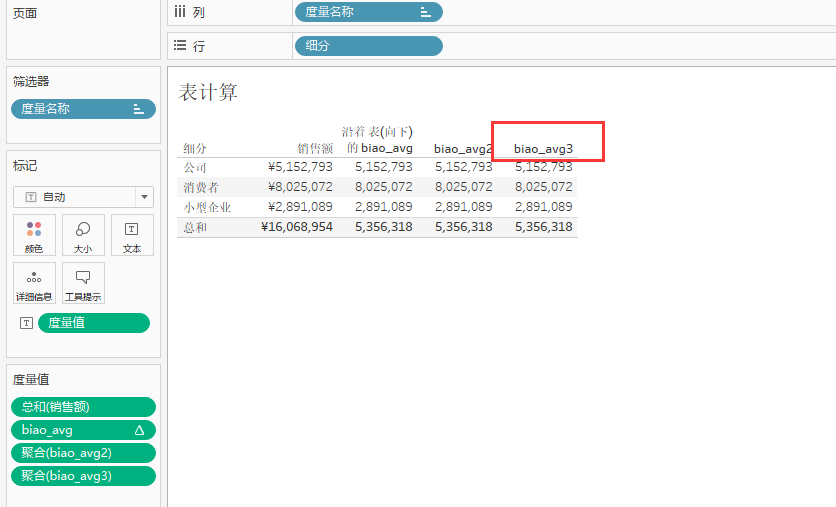Click the 表计算 sheet title

(208, 92)
